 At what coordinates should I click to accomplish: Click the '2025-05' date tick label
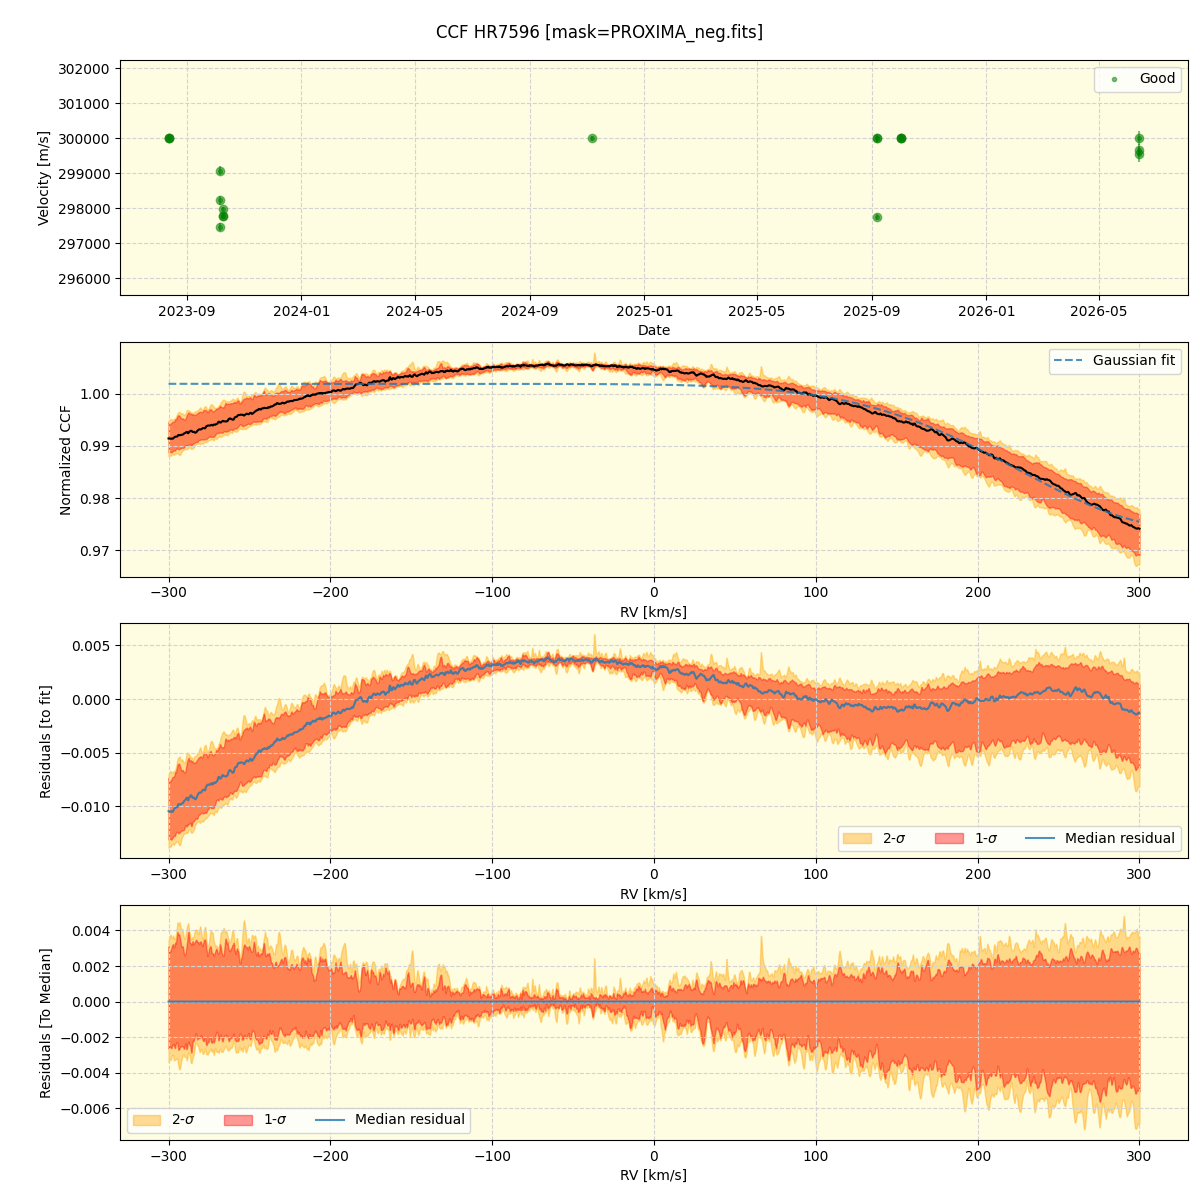[x=757, y=312]
